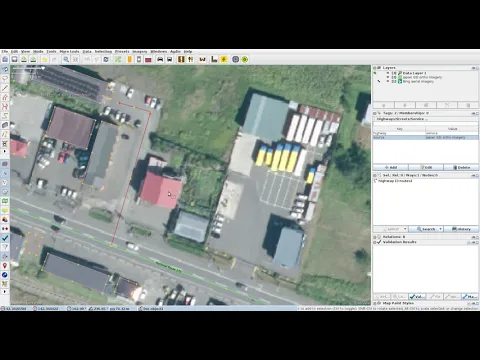Click the fork and knife restaurant preset icon
The height and width of the screenshot is (360, 480).
click(x=191, y=59)
